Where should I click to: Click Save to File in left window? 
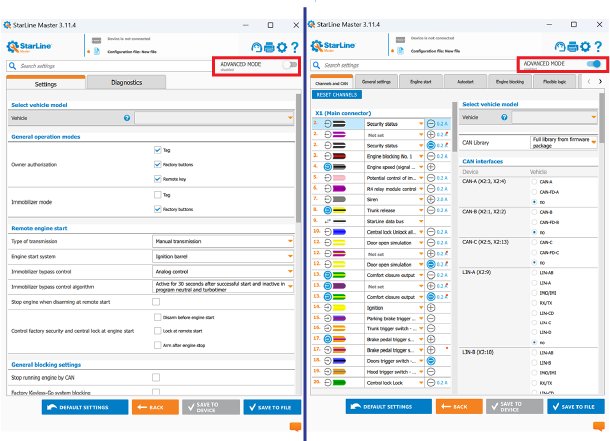click(x=272, y=407)
